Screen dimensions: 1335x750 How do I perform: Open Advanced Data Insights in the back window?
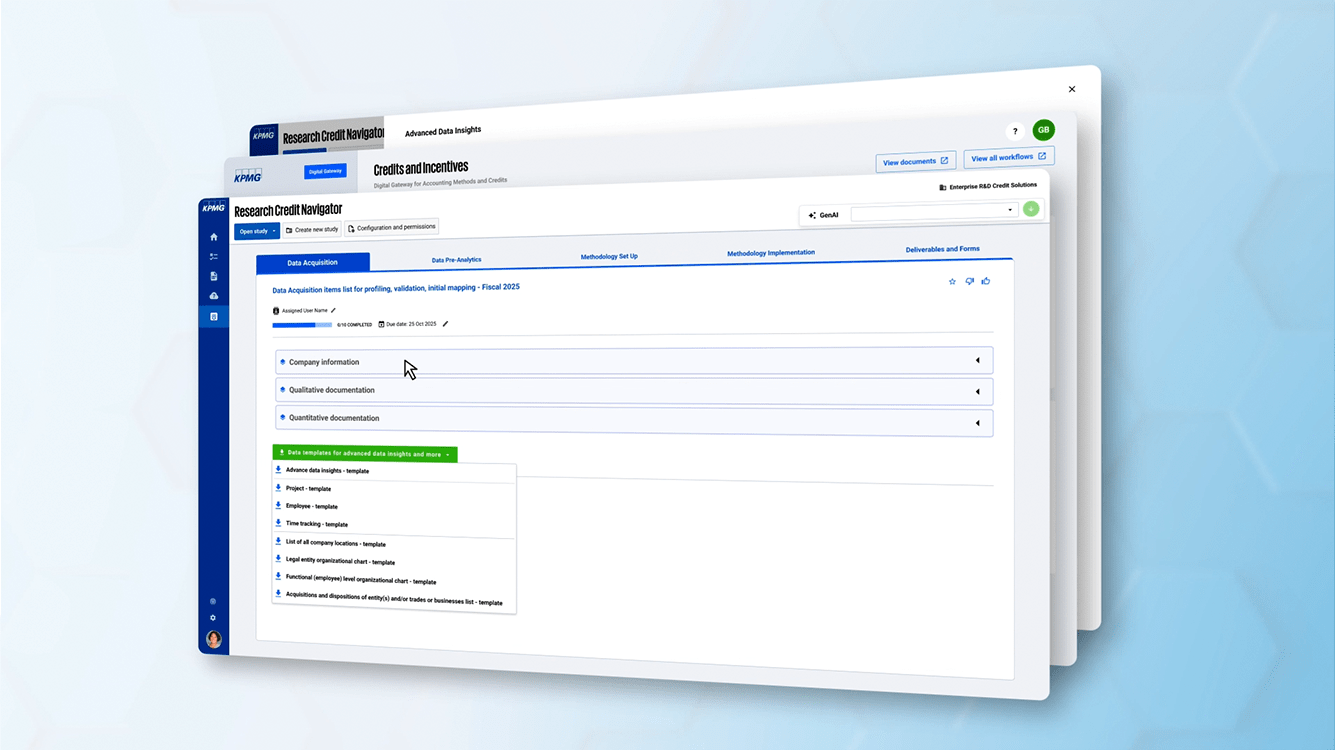[x=443, y=131]
